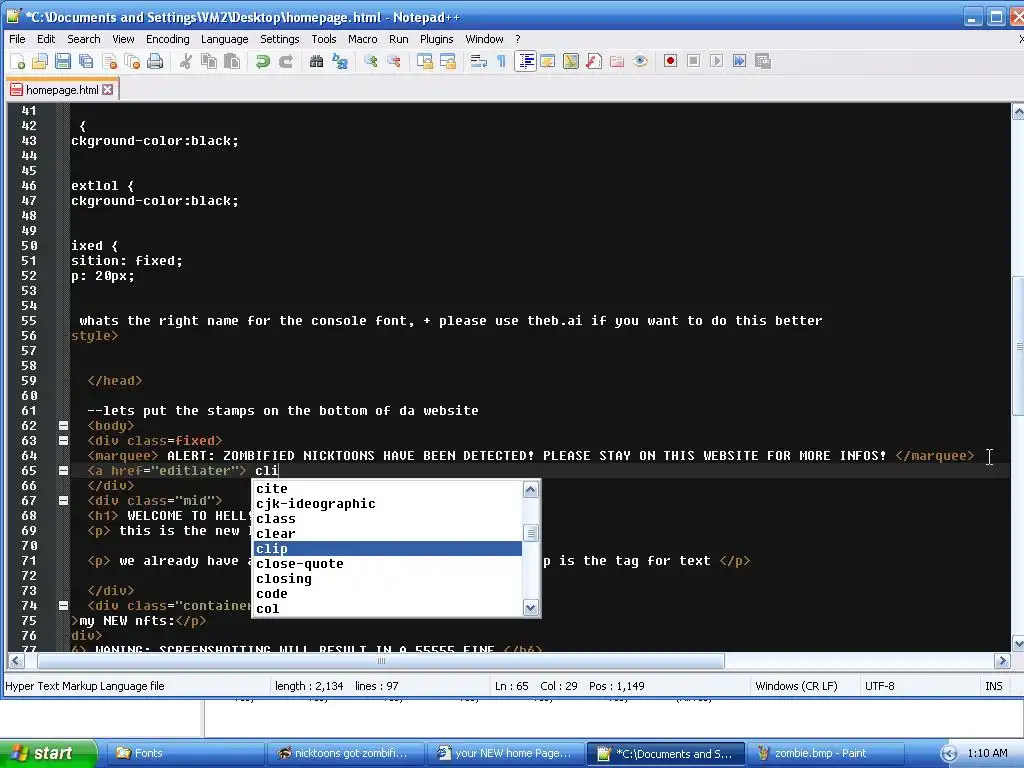Click the Zoom In toolbar icon
Image resolution: width=1024 pixels, height=768 pixels.
click(370, 61)
